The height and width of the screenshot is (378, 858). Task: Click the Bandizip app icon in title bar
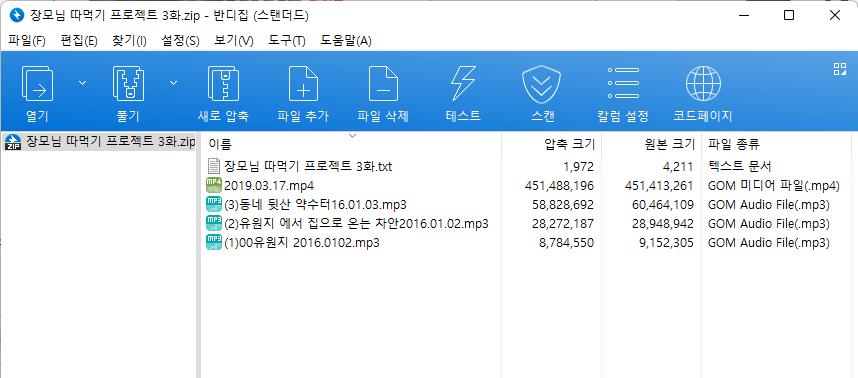16,15
